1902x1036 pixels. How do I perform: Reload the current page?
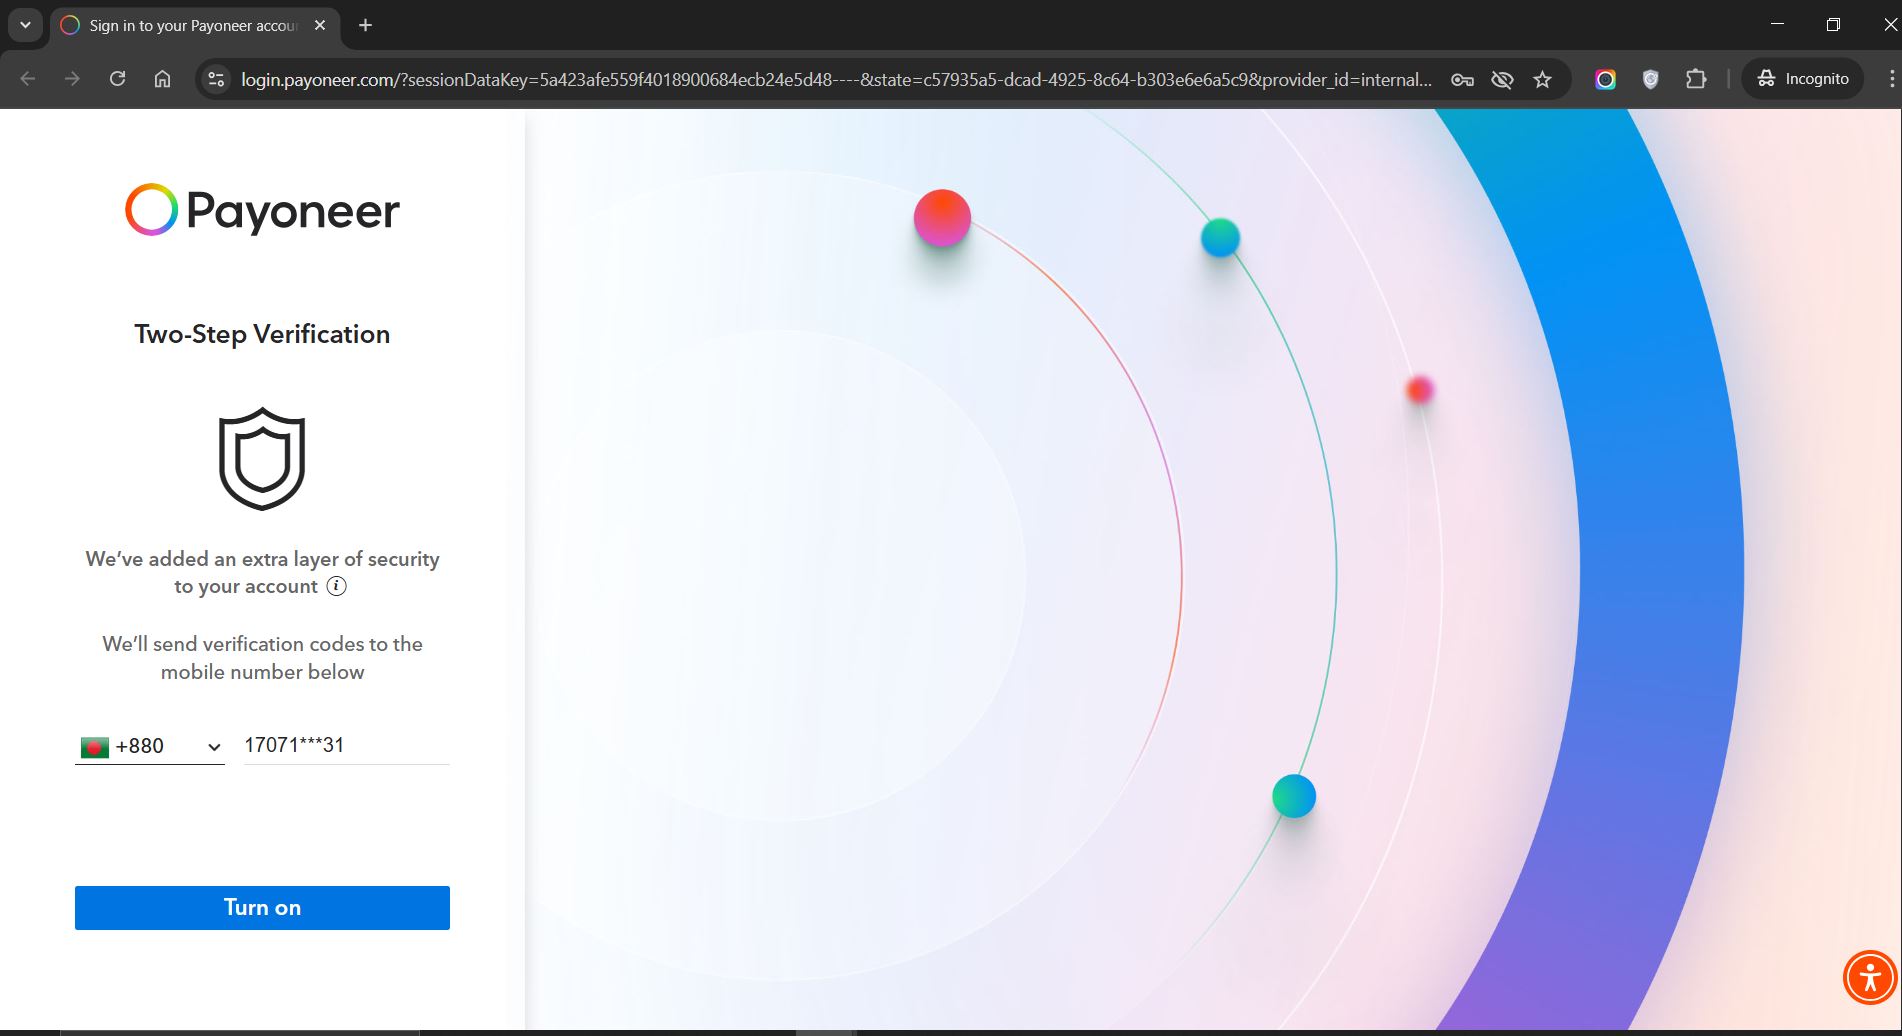(117, 79)
